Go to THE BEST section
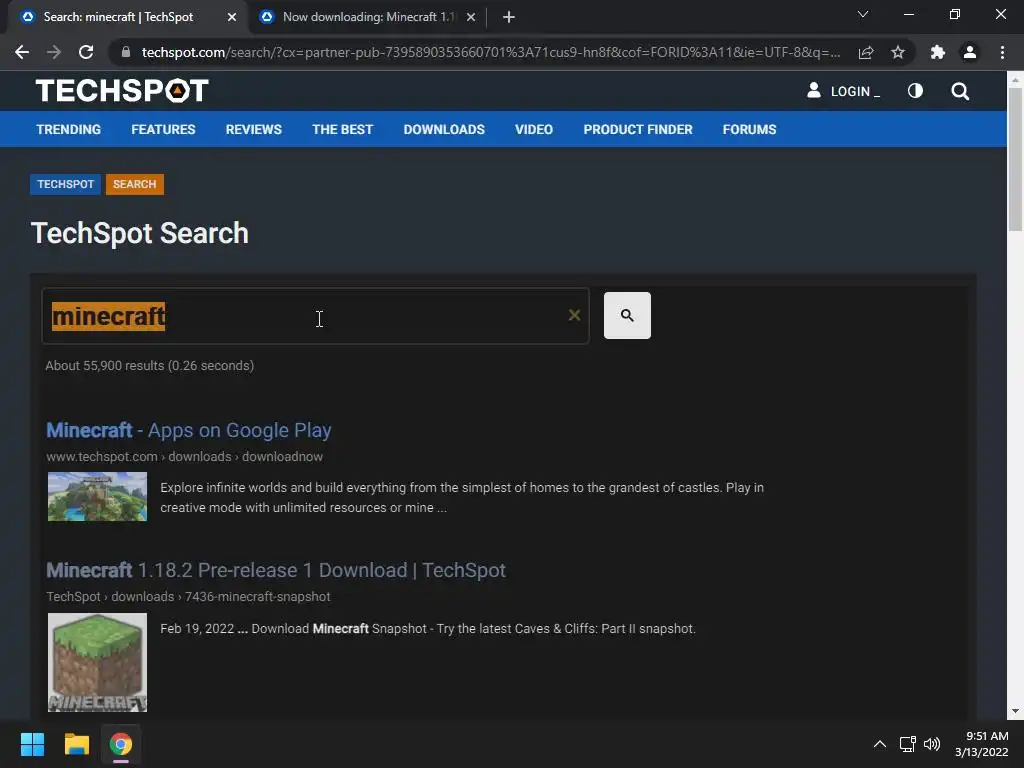Image resolution: width=1024 pixels, height=768 pixels. click(x=342, y=129)
